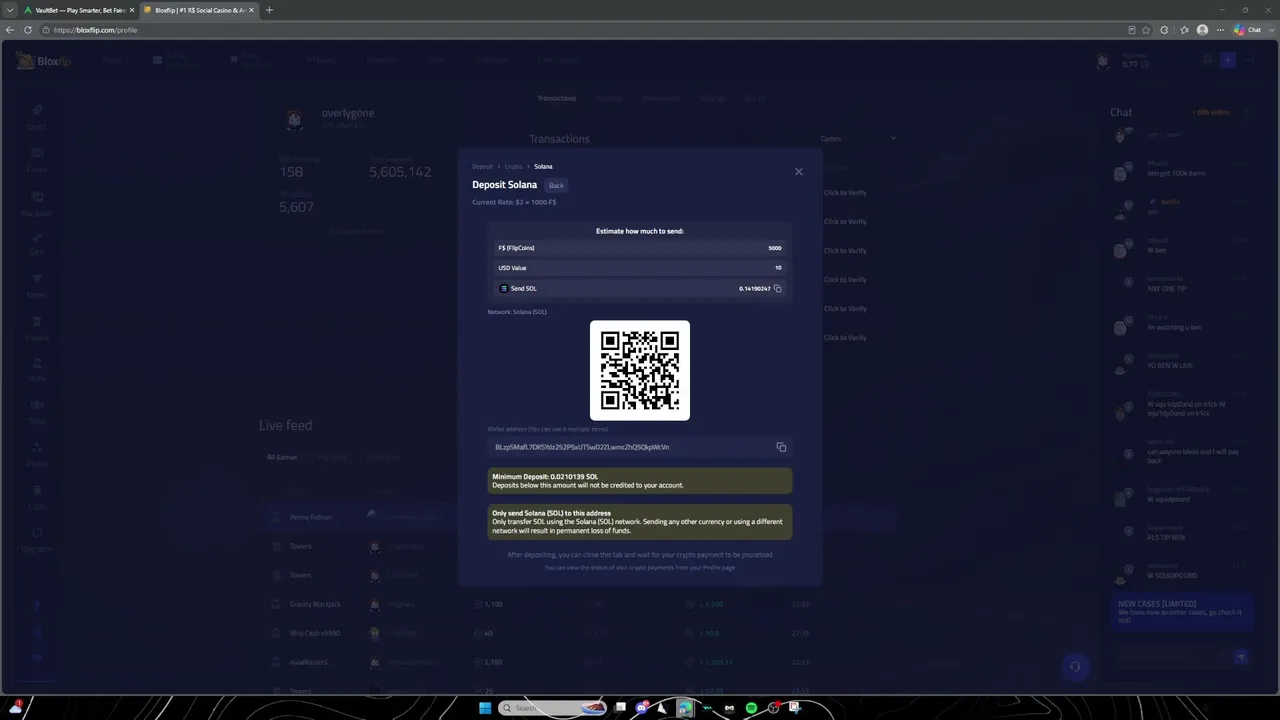Open the tab search dropdown arrow
Image resolution: width=1280 pixels, height=720 pixels.
(8, 10)
